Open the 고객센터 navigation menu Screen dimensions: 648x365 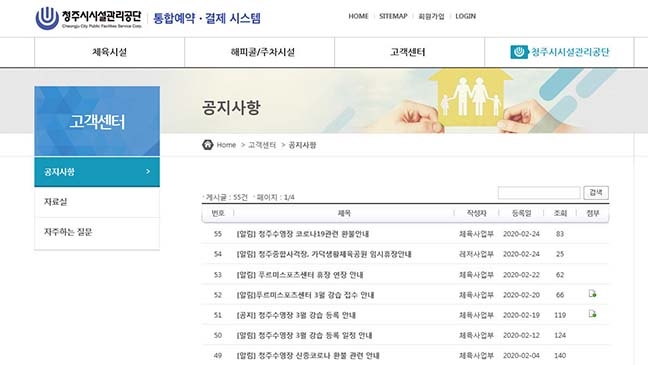click(408, 52)
